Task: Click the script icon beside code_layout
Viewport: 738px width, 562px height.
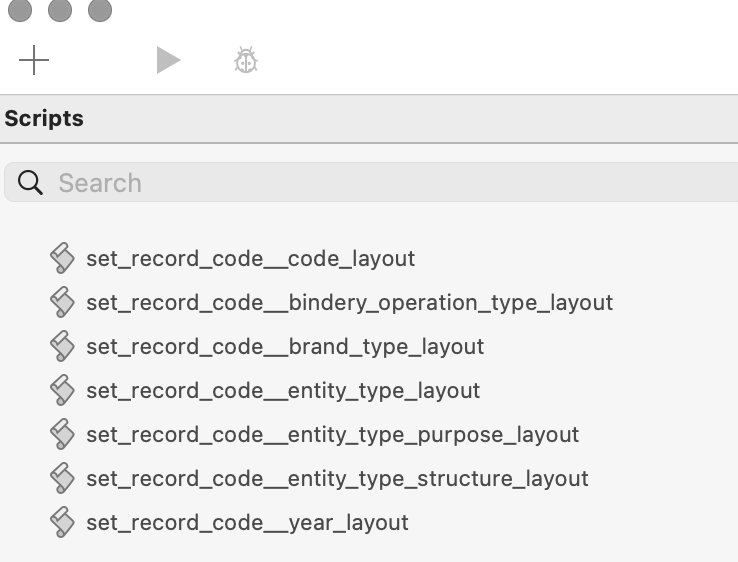Action: coord(62,258)
